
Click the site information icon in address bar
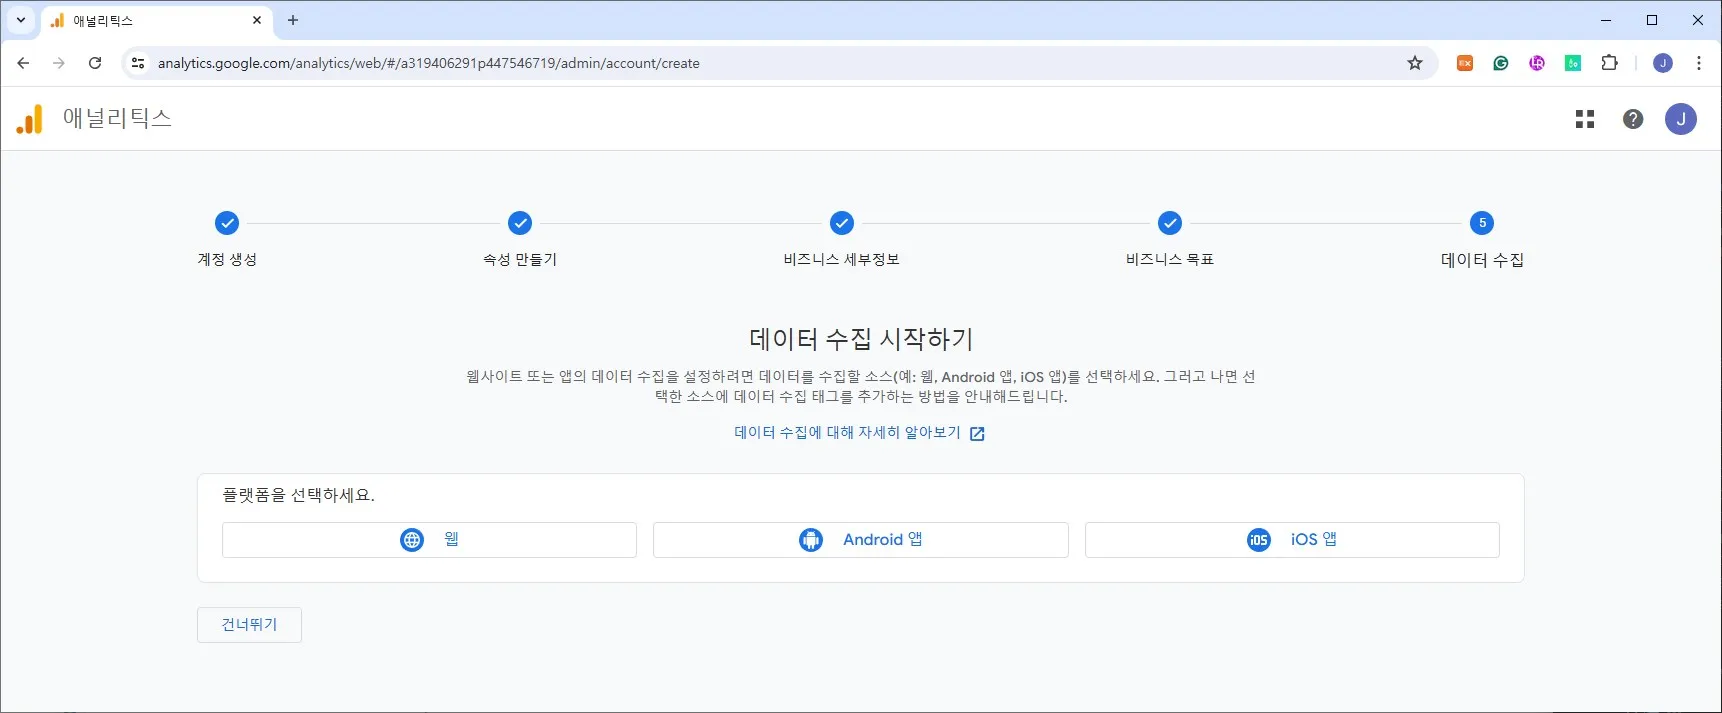138,63
